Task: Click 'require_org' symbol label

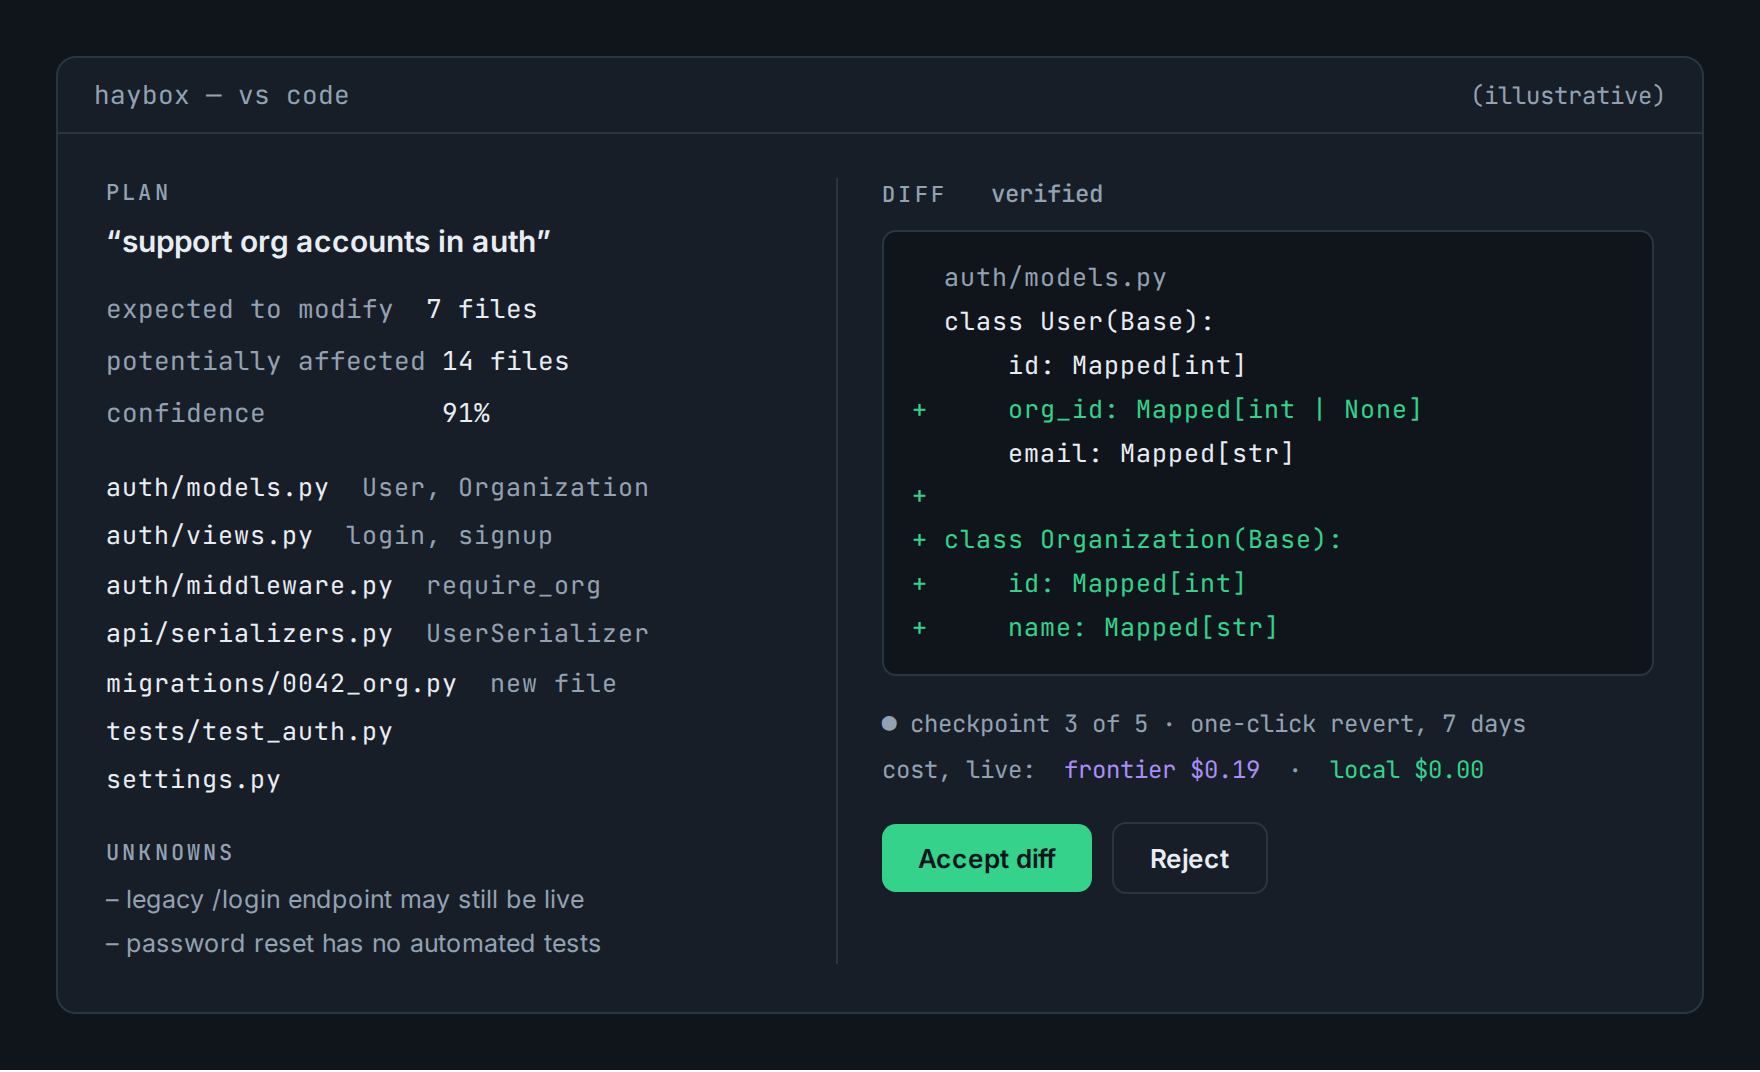Action: [x=513, y=586]
